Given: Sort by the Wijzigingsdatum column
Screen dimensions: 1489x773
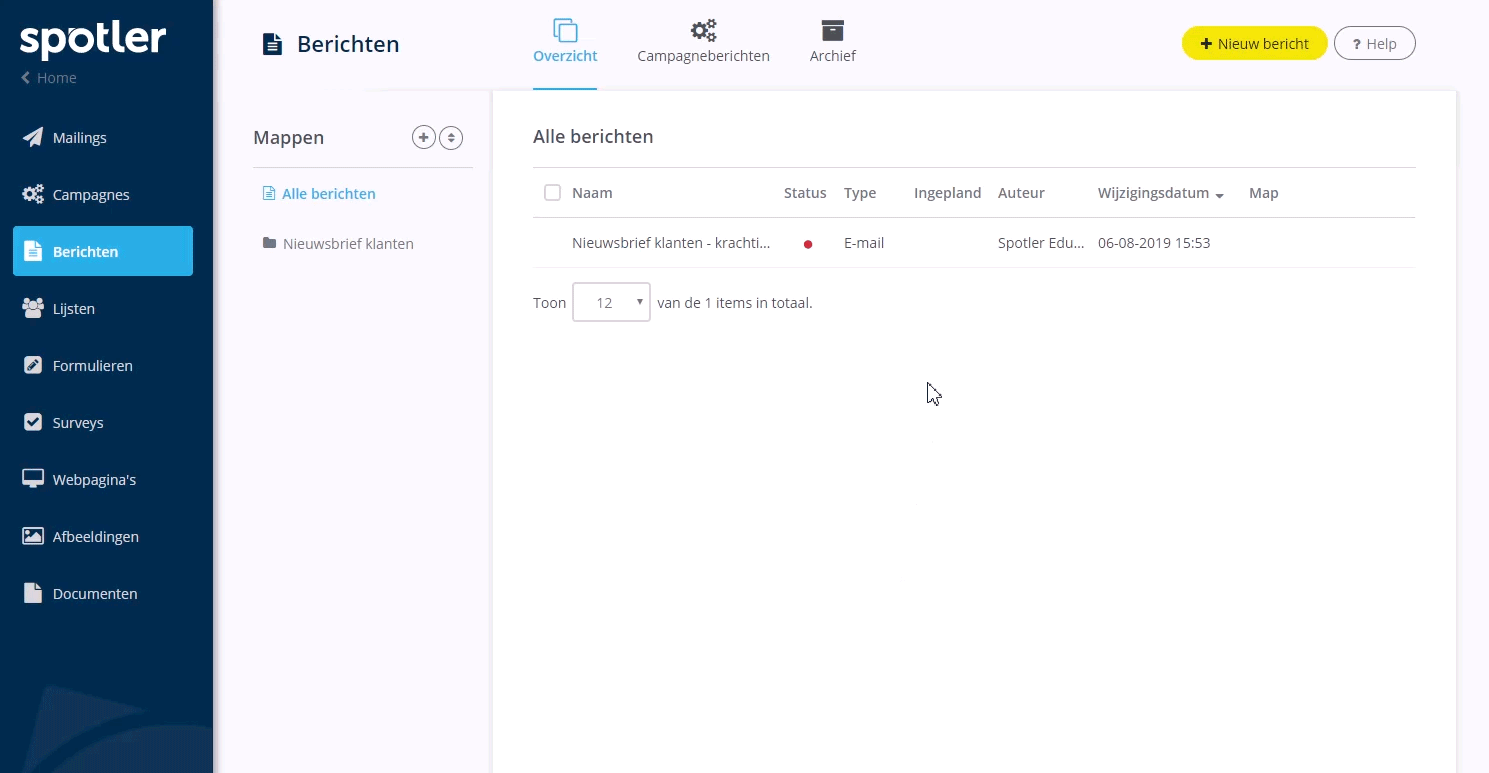Looking at the screenshot, I should pyautogui.click(x=1153, y=193).
